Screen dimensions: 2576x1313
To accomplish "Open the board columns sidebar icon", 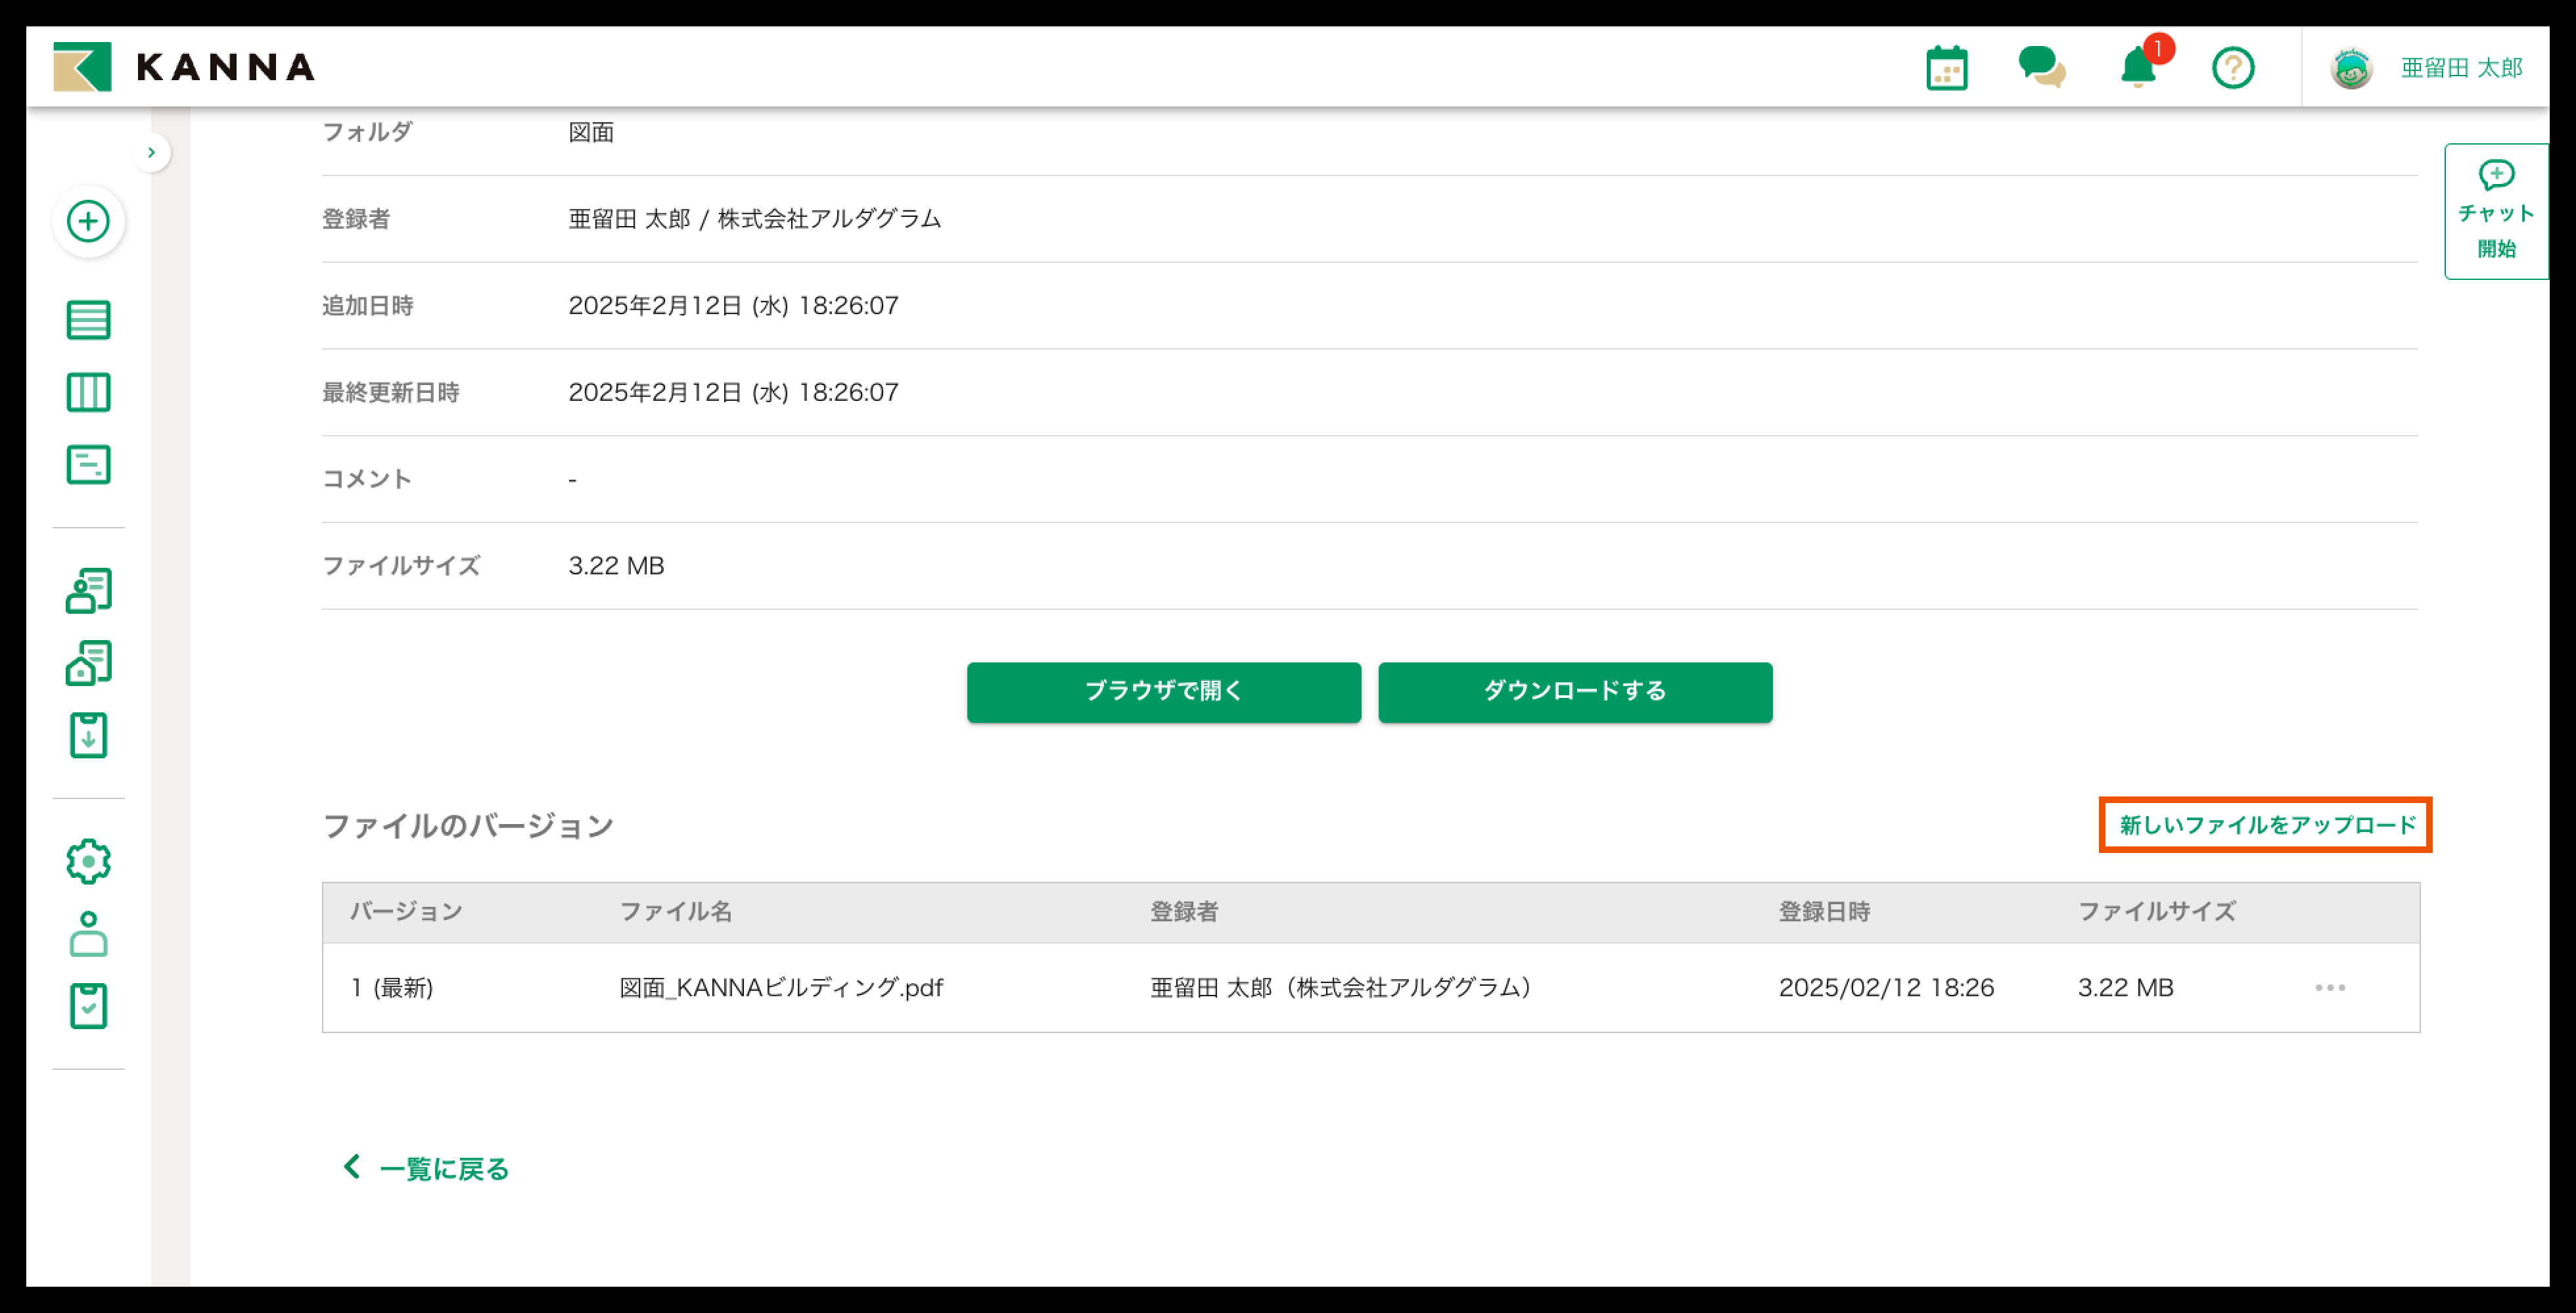I will (88, 392).
